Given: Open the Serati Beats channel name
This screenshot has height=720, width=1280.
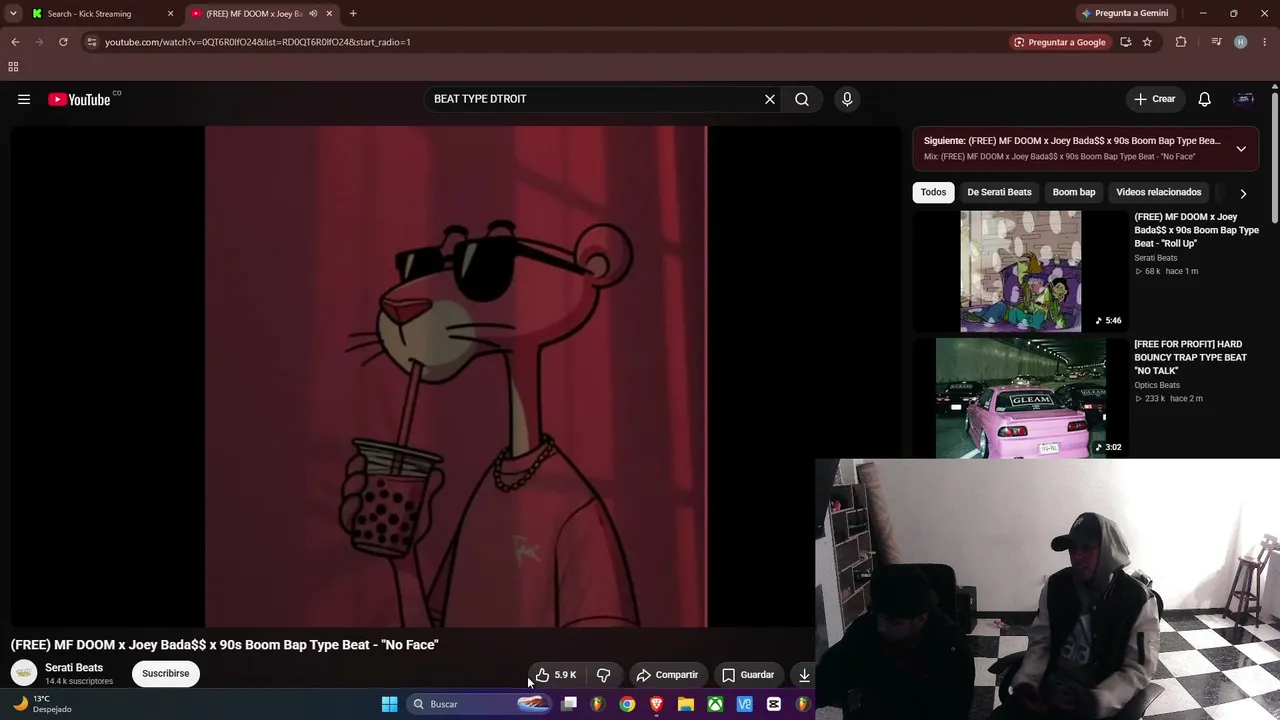Looking at the screenshot, I should click(x=74, y=667).
